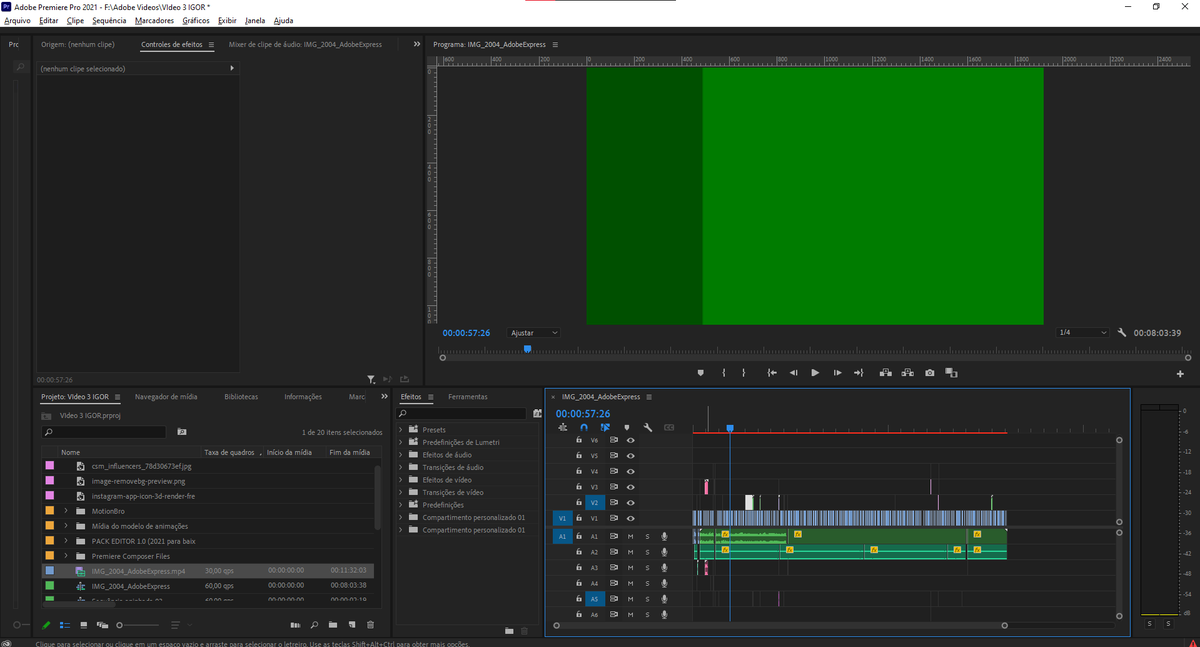Viewport: 1200px width, 647px height.
Task: Go to In point in Program monitor
Action: pyautogui.click(x=772, y=372)
